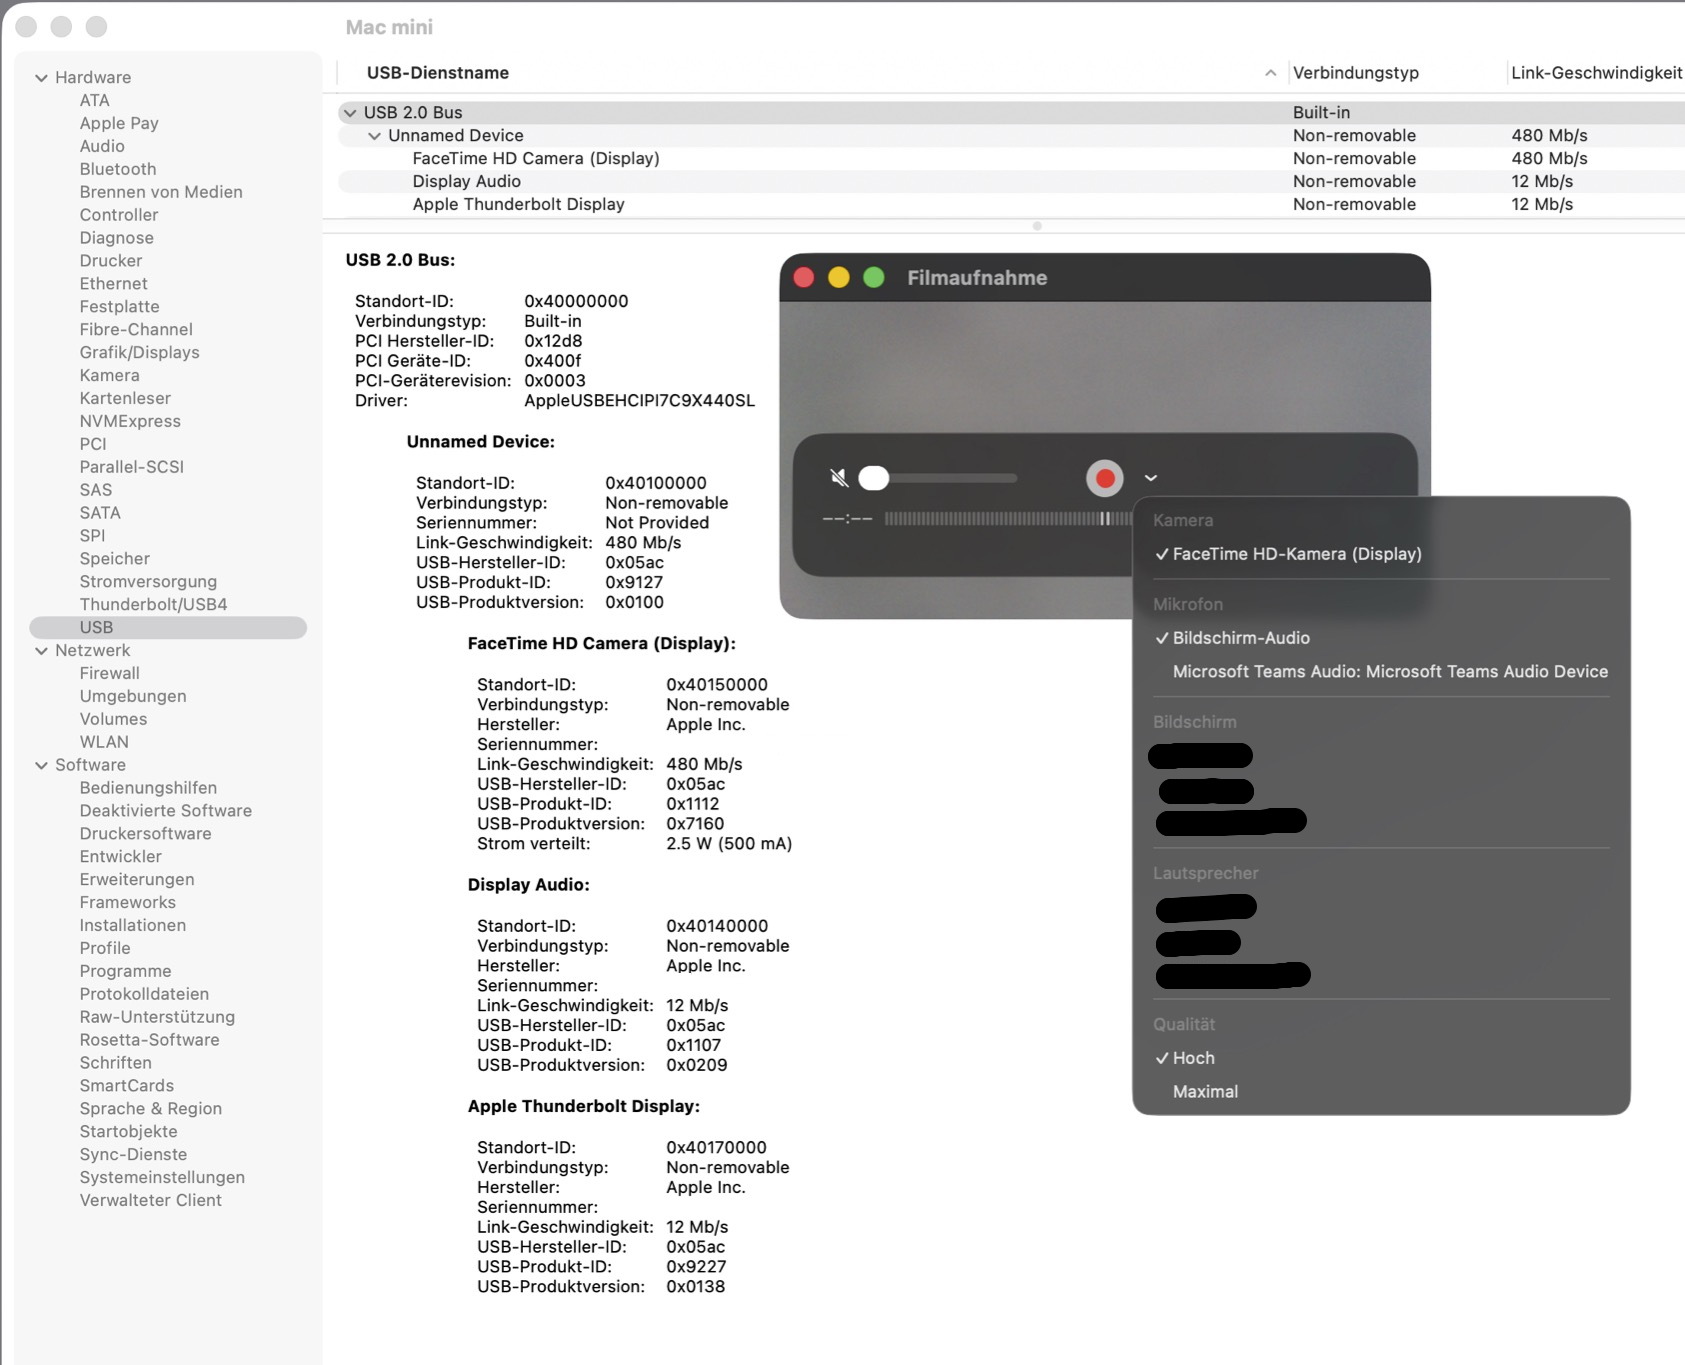Screen dimensions: 1685x1365
Task: Set recording quality to Maximal
Action: coord(1205,1092)
